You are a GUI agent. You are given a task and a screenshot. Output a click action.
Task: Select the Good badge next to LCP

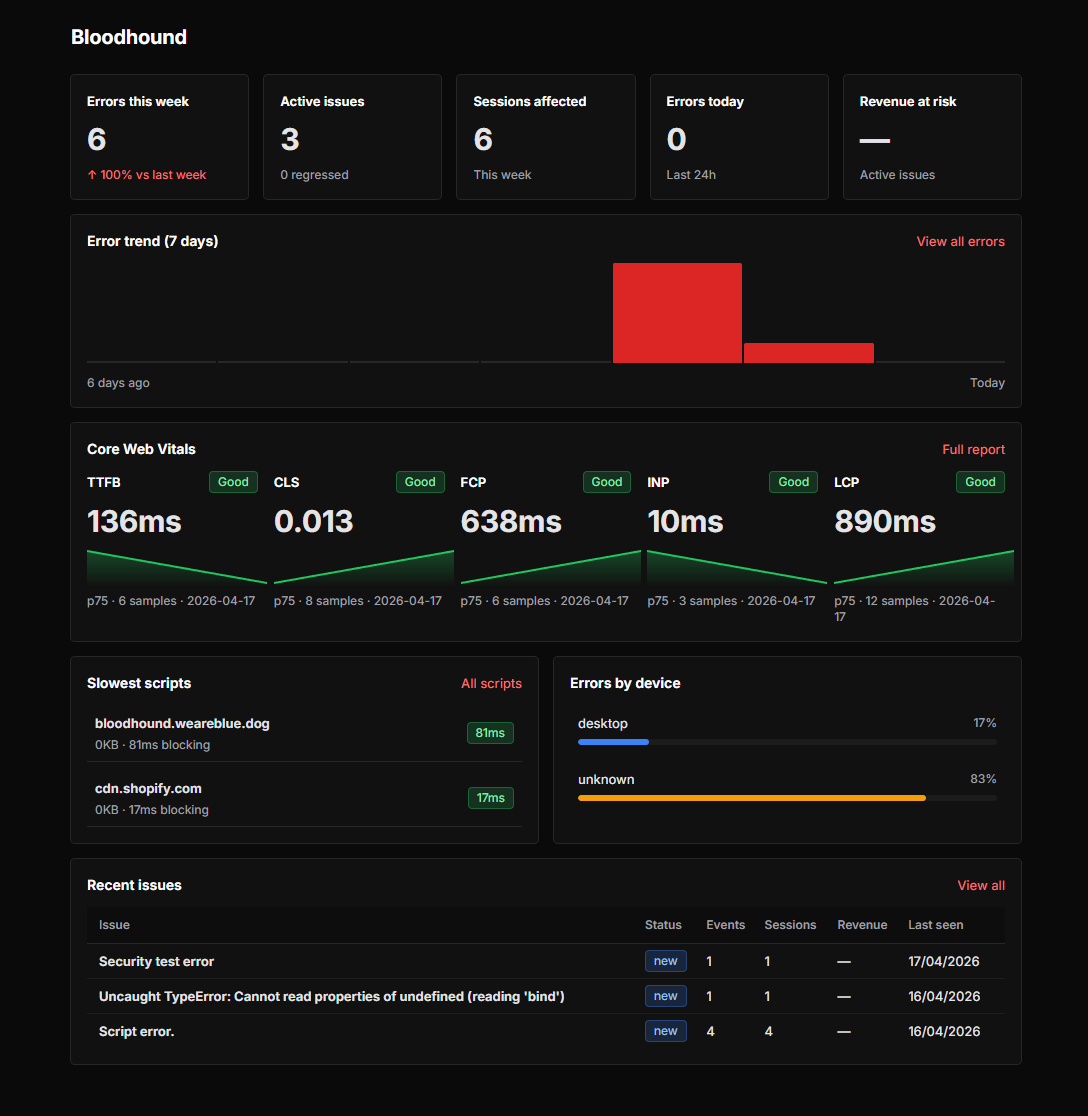[980, 482]
